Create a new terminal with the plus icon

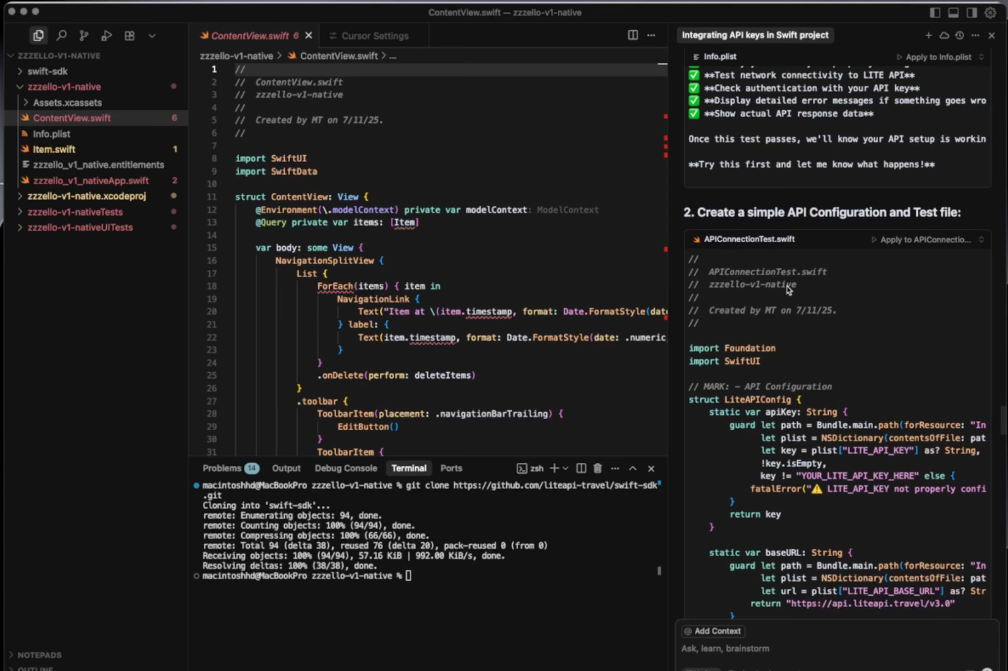coord(554,468)
